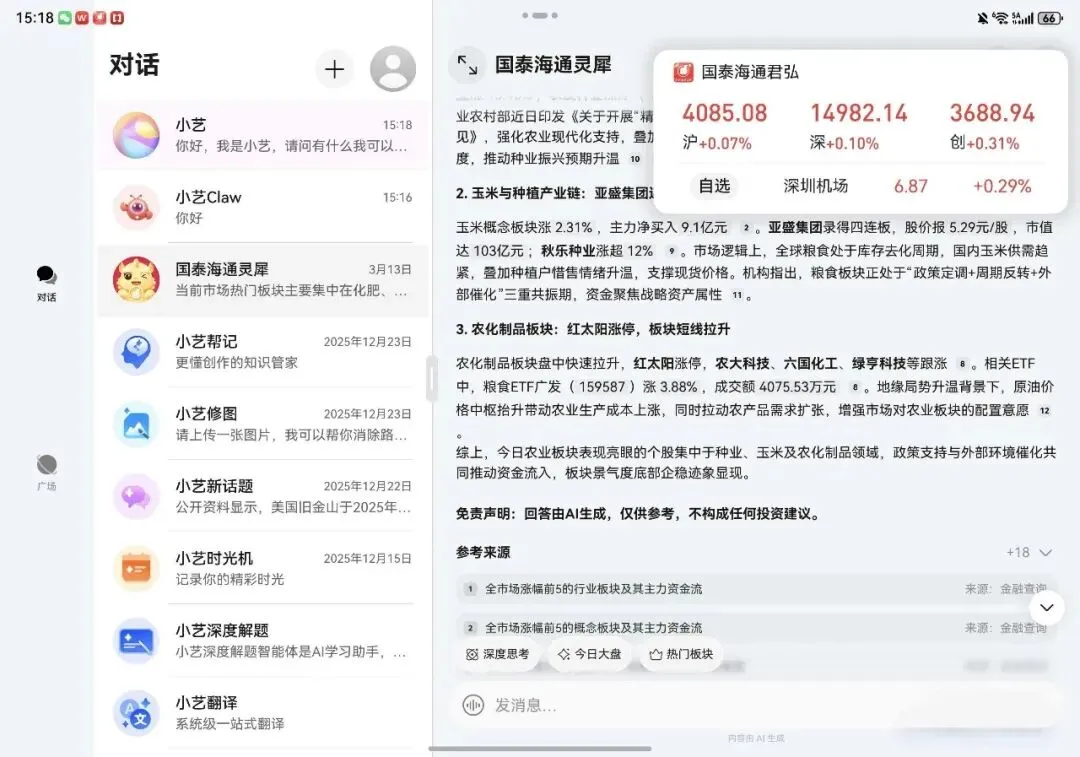The width and height of the screenshot is (1080, 757).
Task: Enable the 深度思考 mode chip
Action: pyautogui.click(x=498, y=654)
